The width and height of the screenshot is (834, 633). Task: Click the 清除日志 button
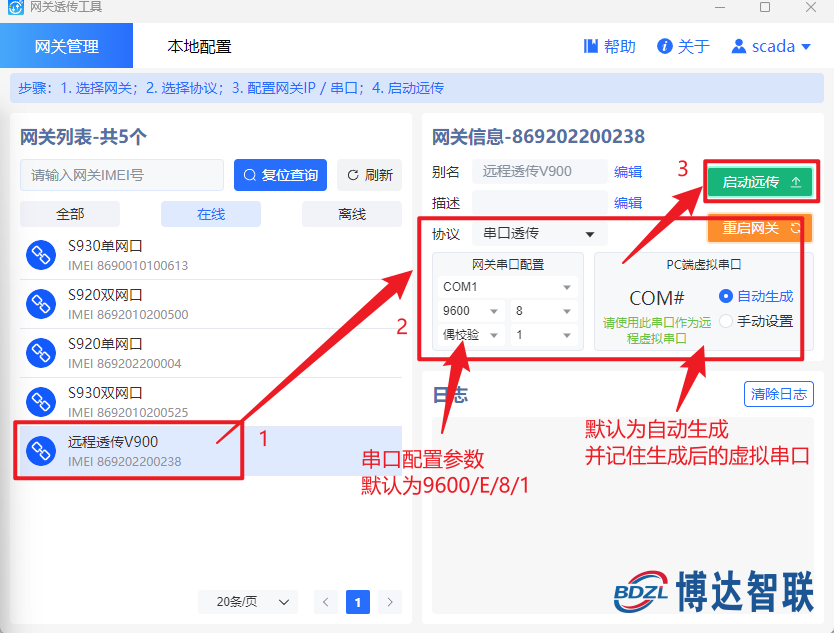click(779, 394)
